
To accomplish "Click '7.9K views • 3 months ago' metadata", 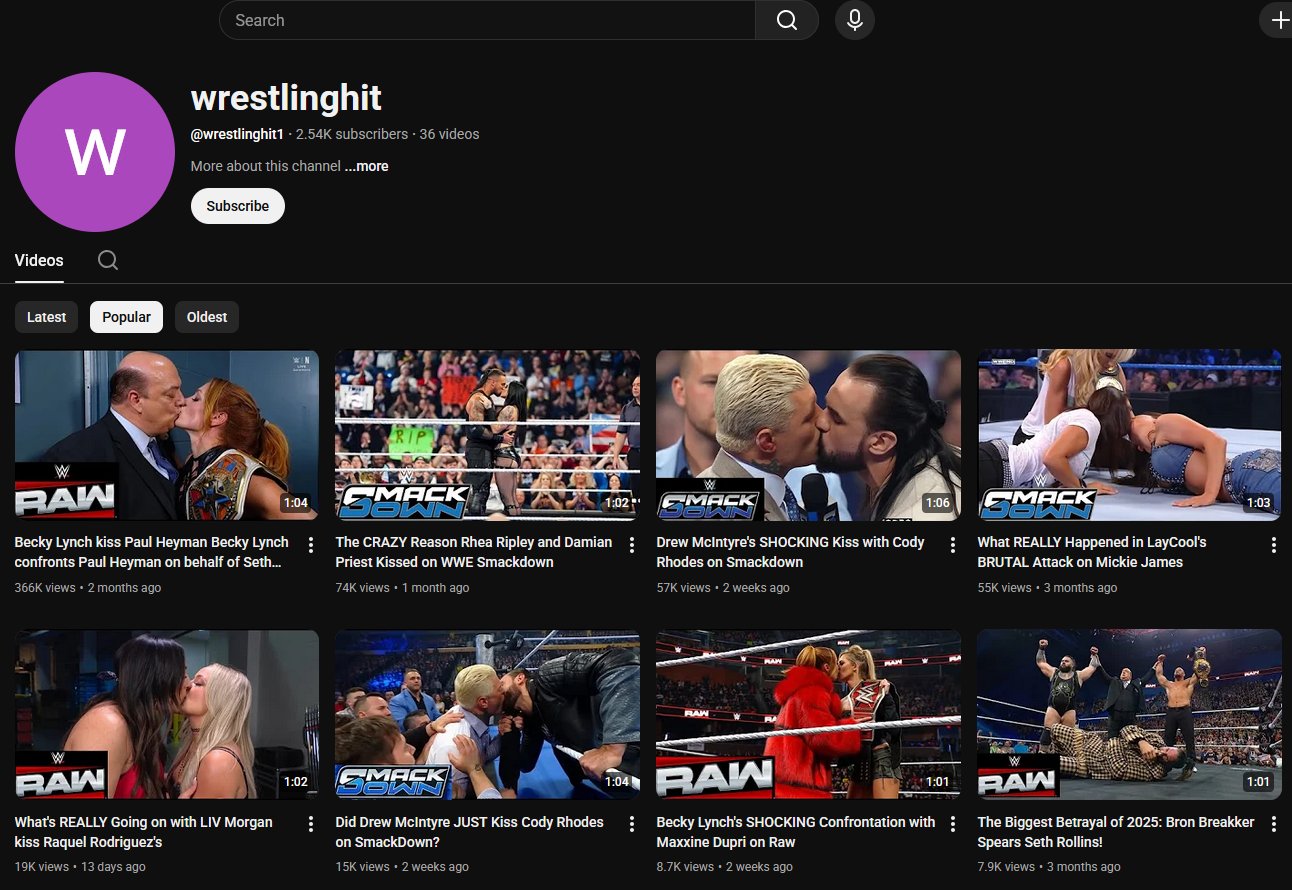I will pos(1049,867).
